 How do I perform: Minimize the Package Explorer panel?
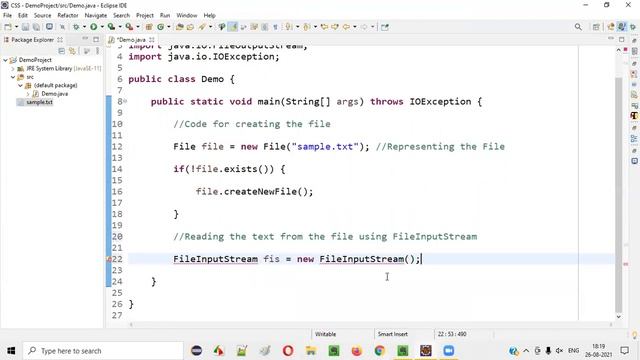pos(85,39)
